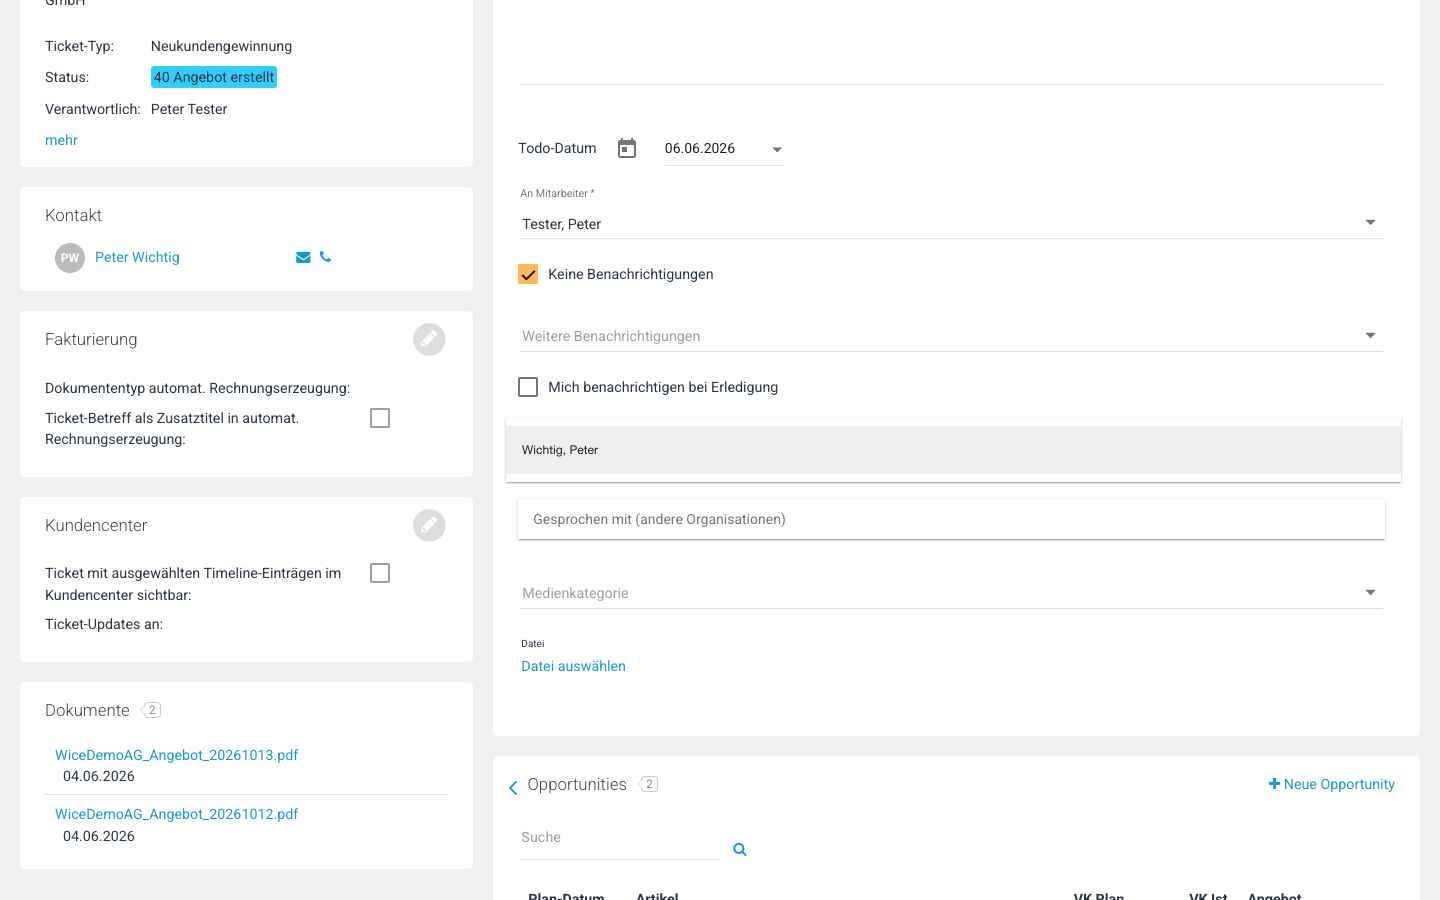Collapse Opportunities with the left chevron
This screenshot has height=900, width=1440.
coord(513,788)
